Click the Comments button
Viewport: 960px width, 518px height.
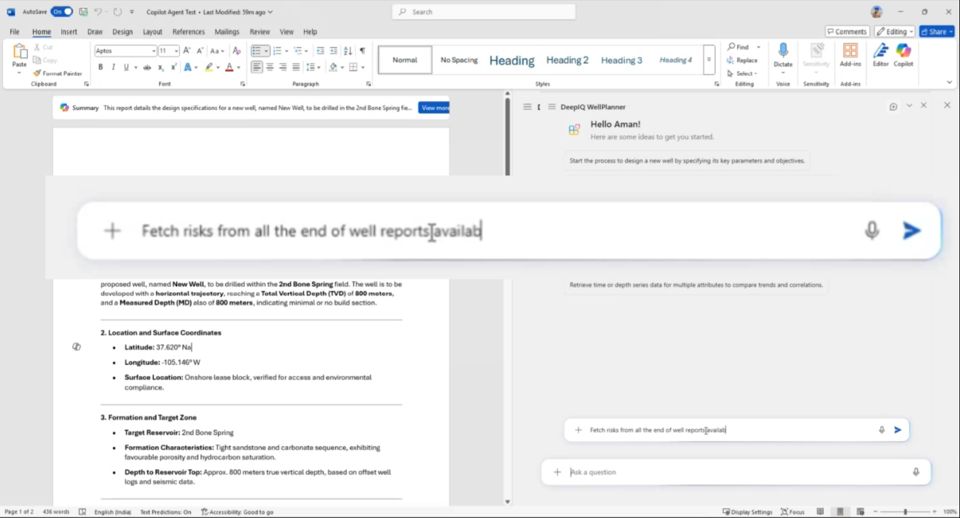847,32
